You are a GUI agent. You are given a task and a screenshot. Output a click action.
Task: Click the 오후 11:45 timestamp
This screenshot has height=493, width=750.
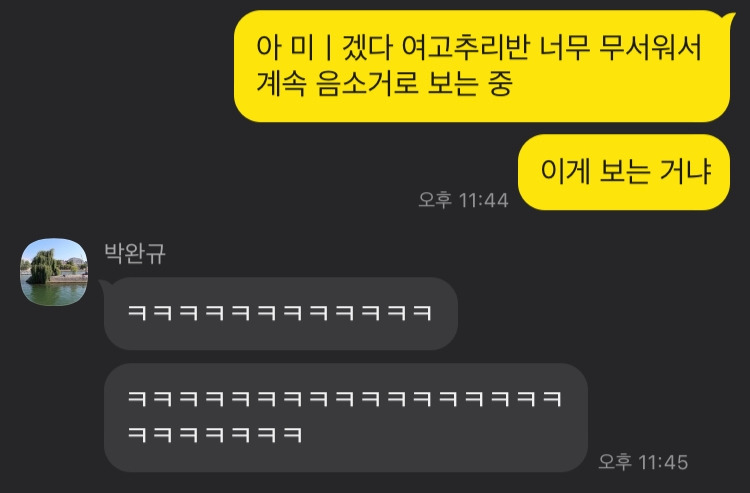tap(643, 462)
